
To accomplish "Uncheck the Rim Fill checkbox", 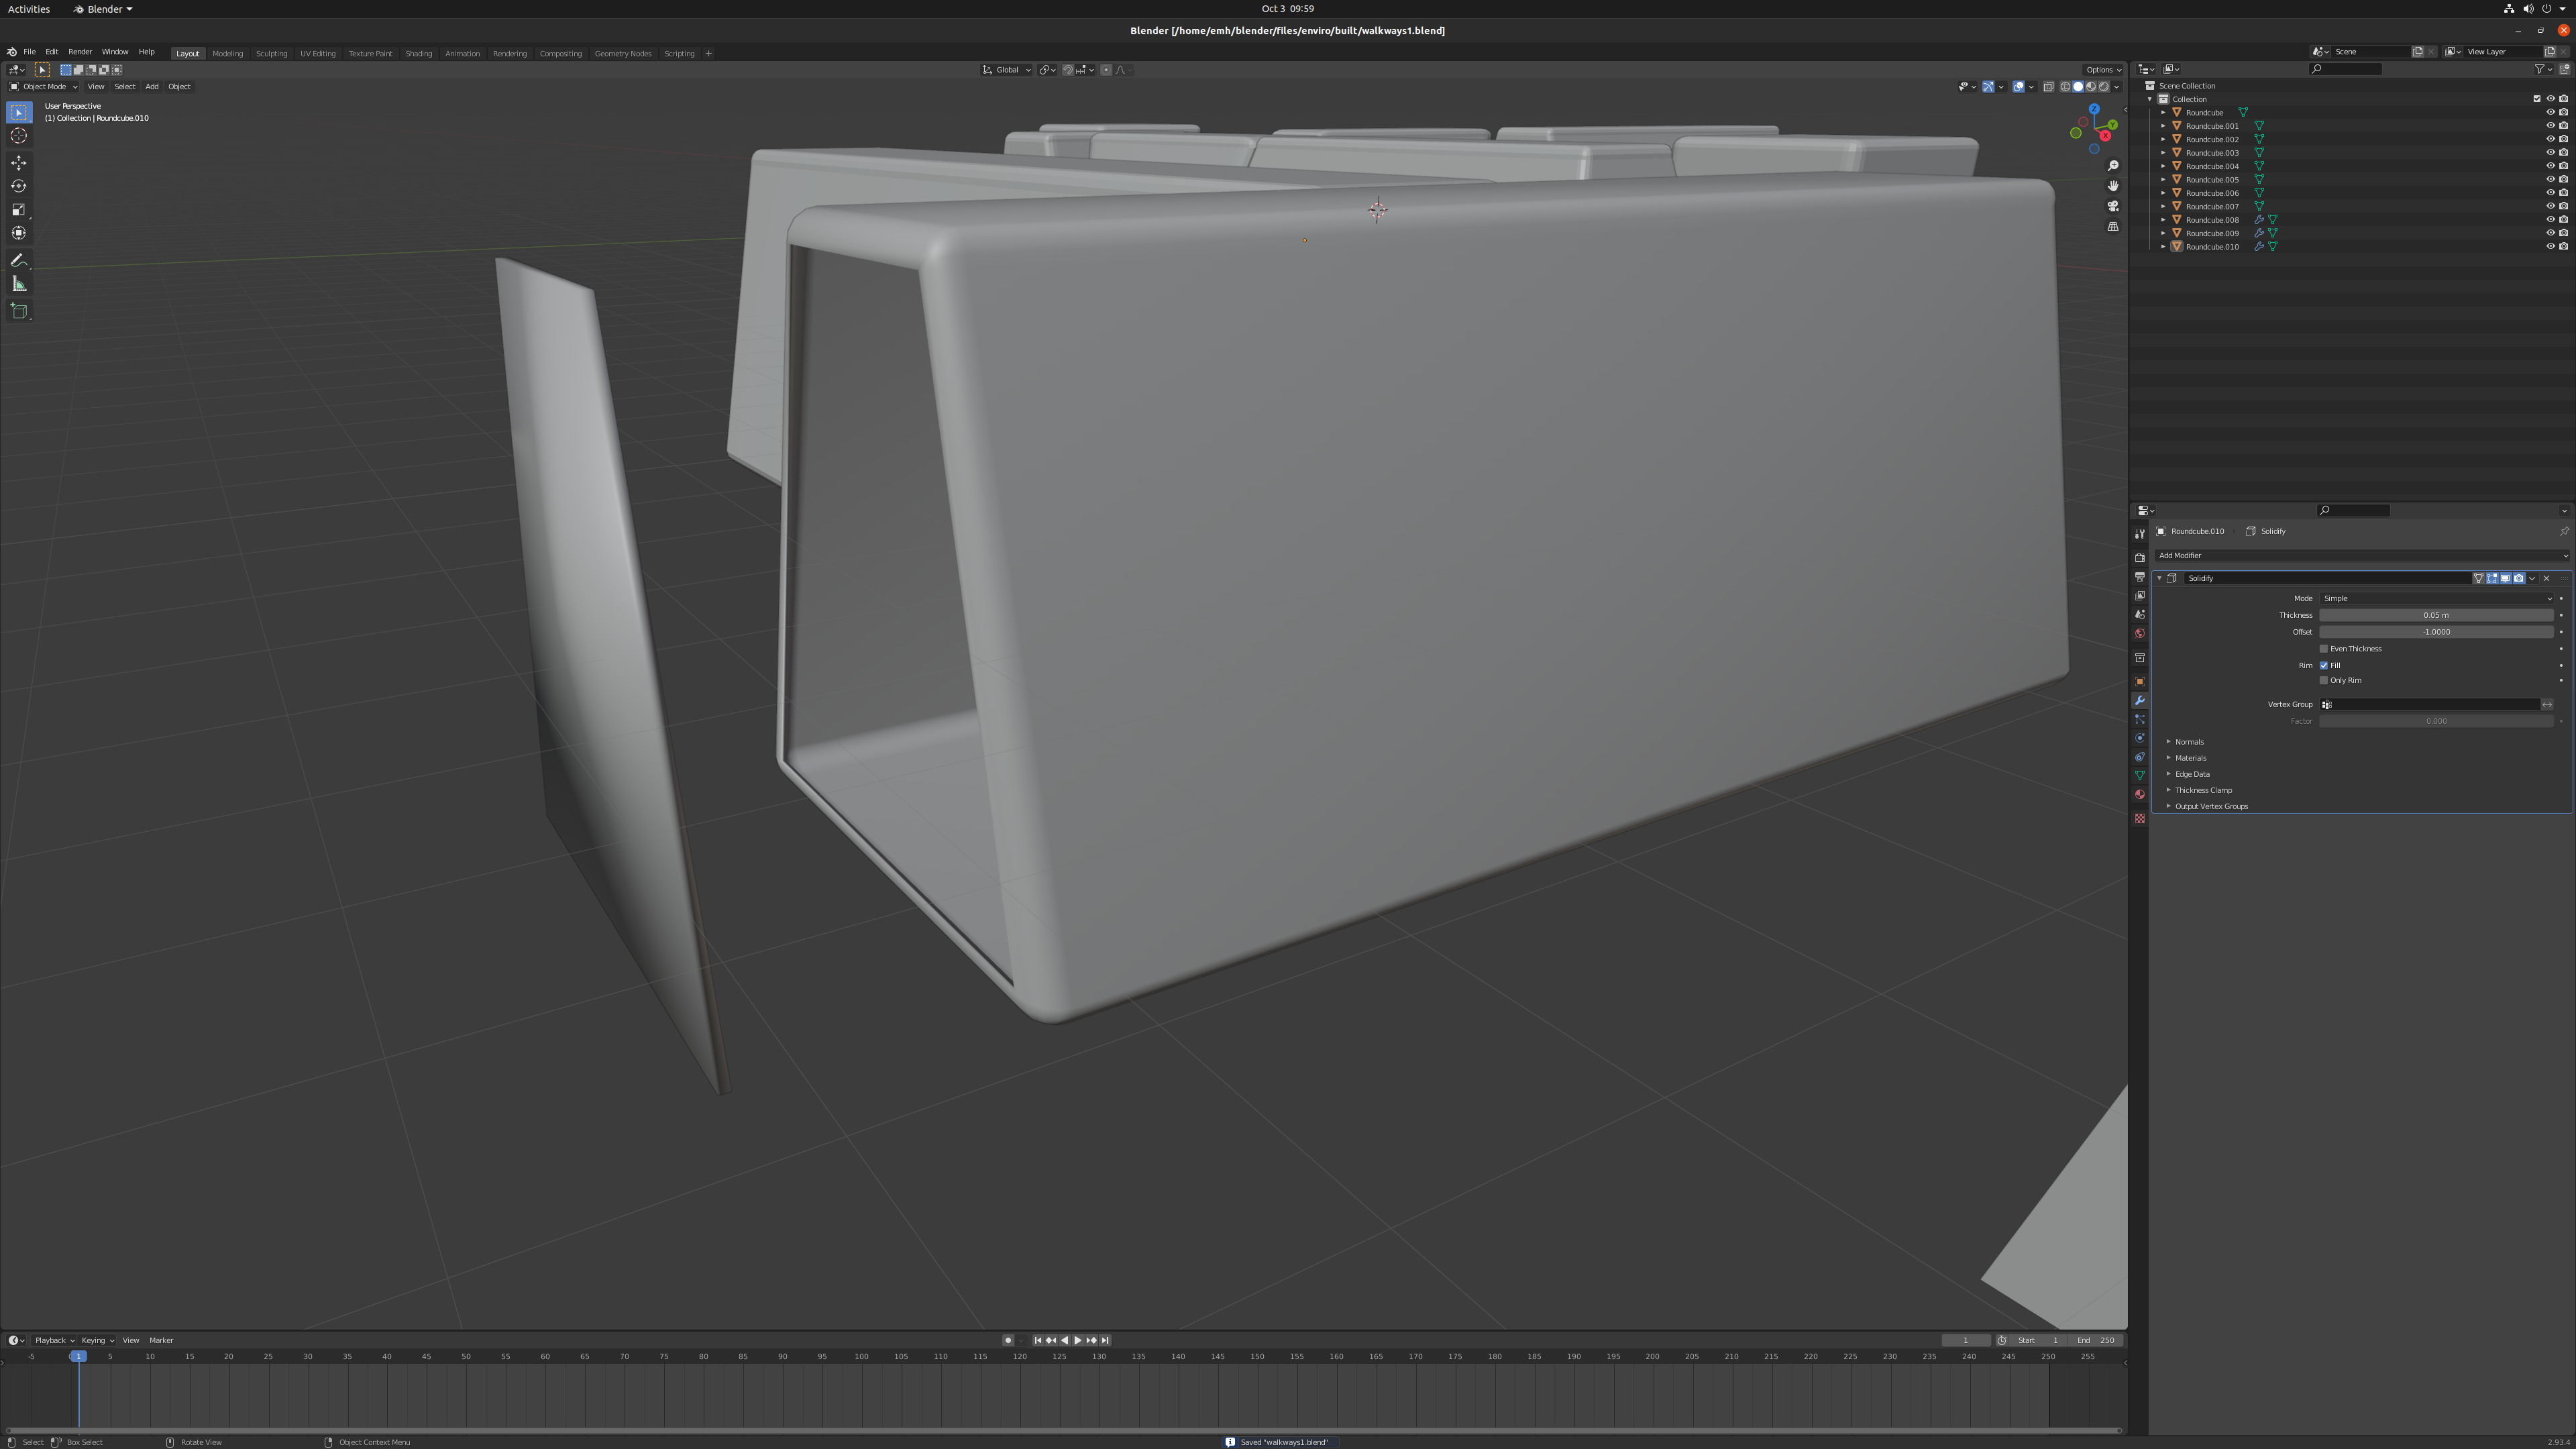I will pyautogui.click(x=2324, y=666).
